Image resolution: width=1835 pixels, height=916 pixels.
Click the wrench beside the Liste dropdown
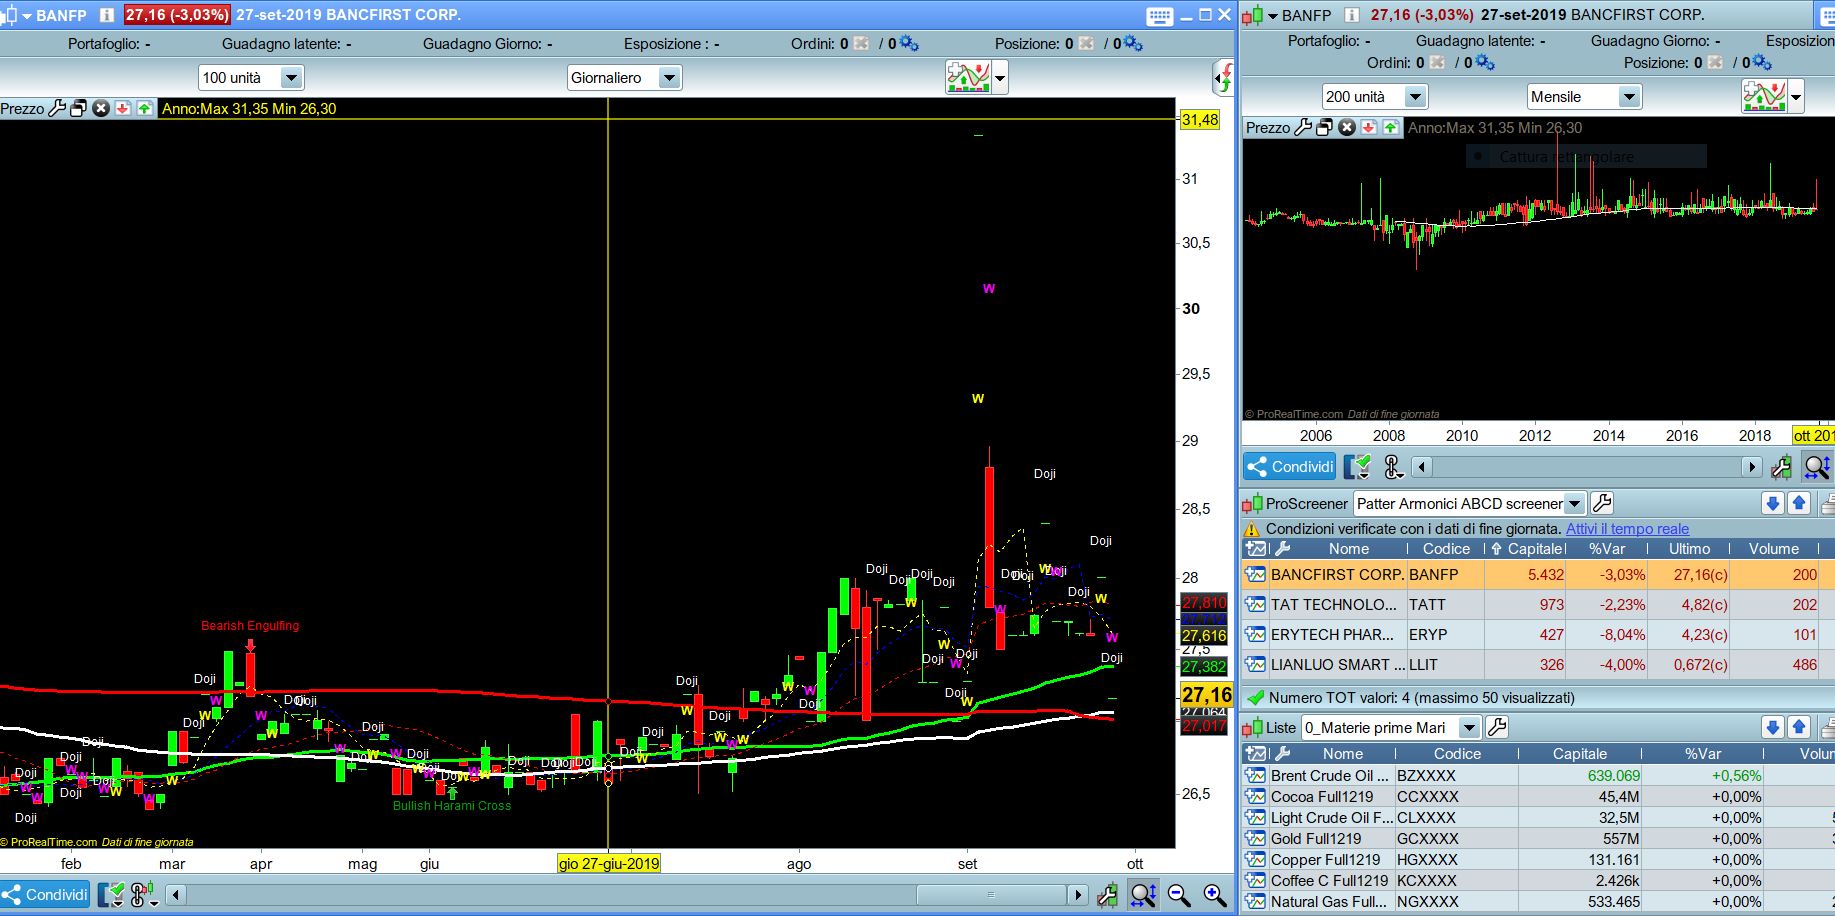[x=1497, y=728]
